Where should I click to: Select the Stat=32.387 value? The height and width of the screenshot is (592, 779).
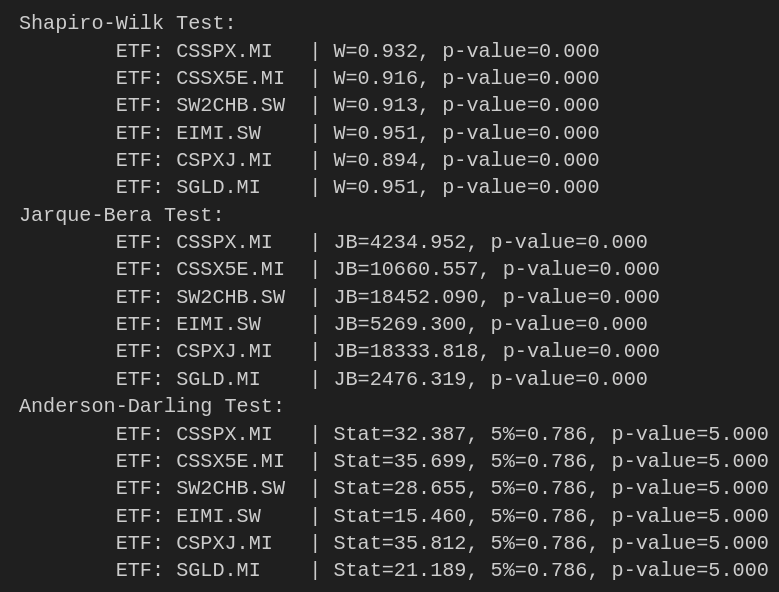tap(399, 434)
